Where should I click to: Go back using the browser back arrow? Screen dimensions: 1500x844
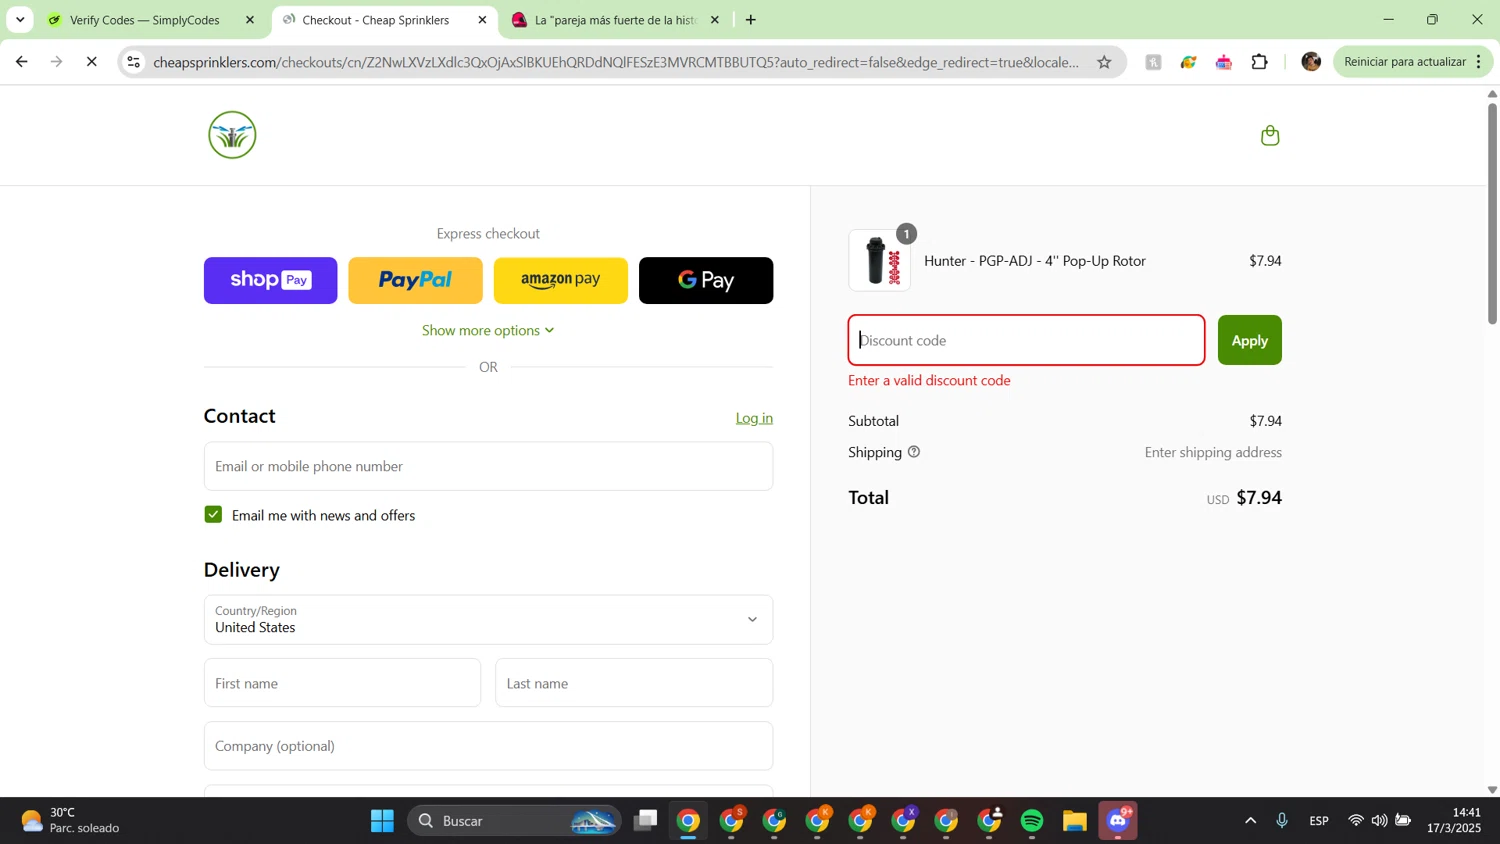(21, 62)
